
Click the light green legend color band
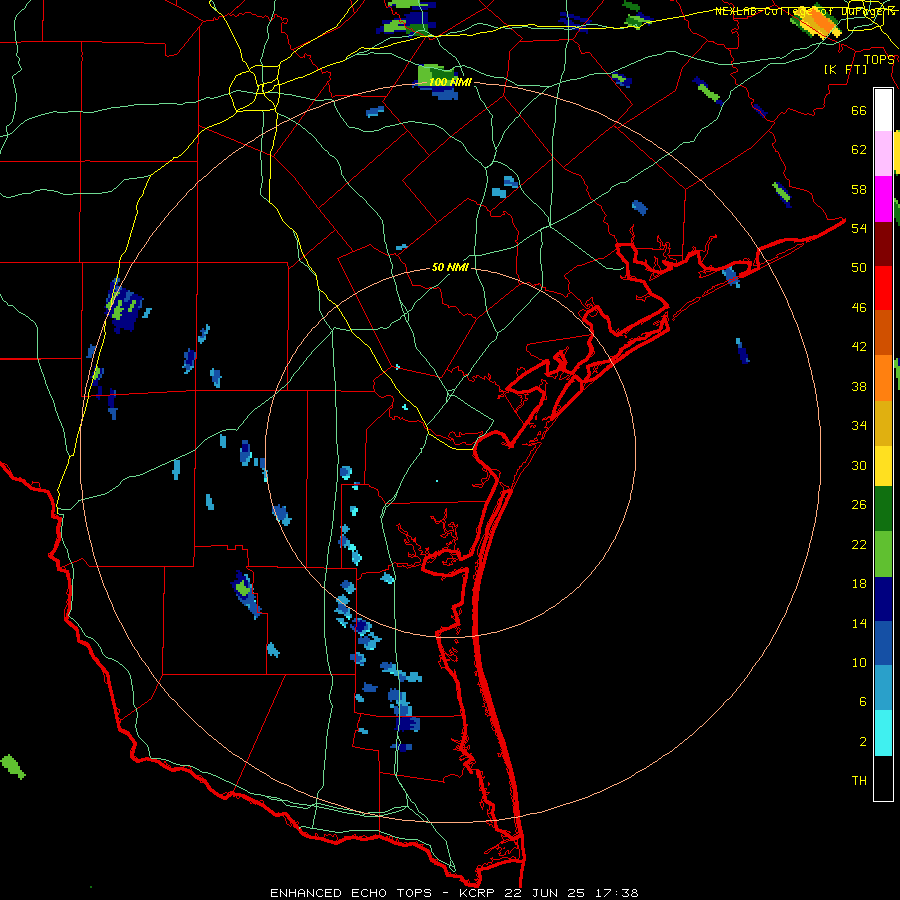pos(883,554)
